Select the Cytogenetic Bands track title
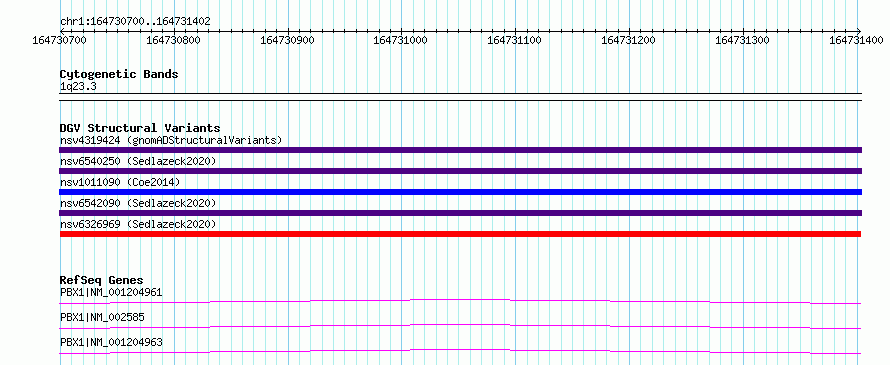This screenshot has height=365, width=890. coord(119,74)
